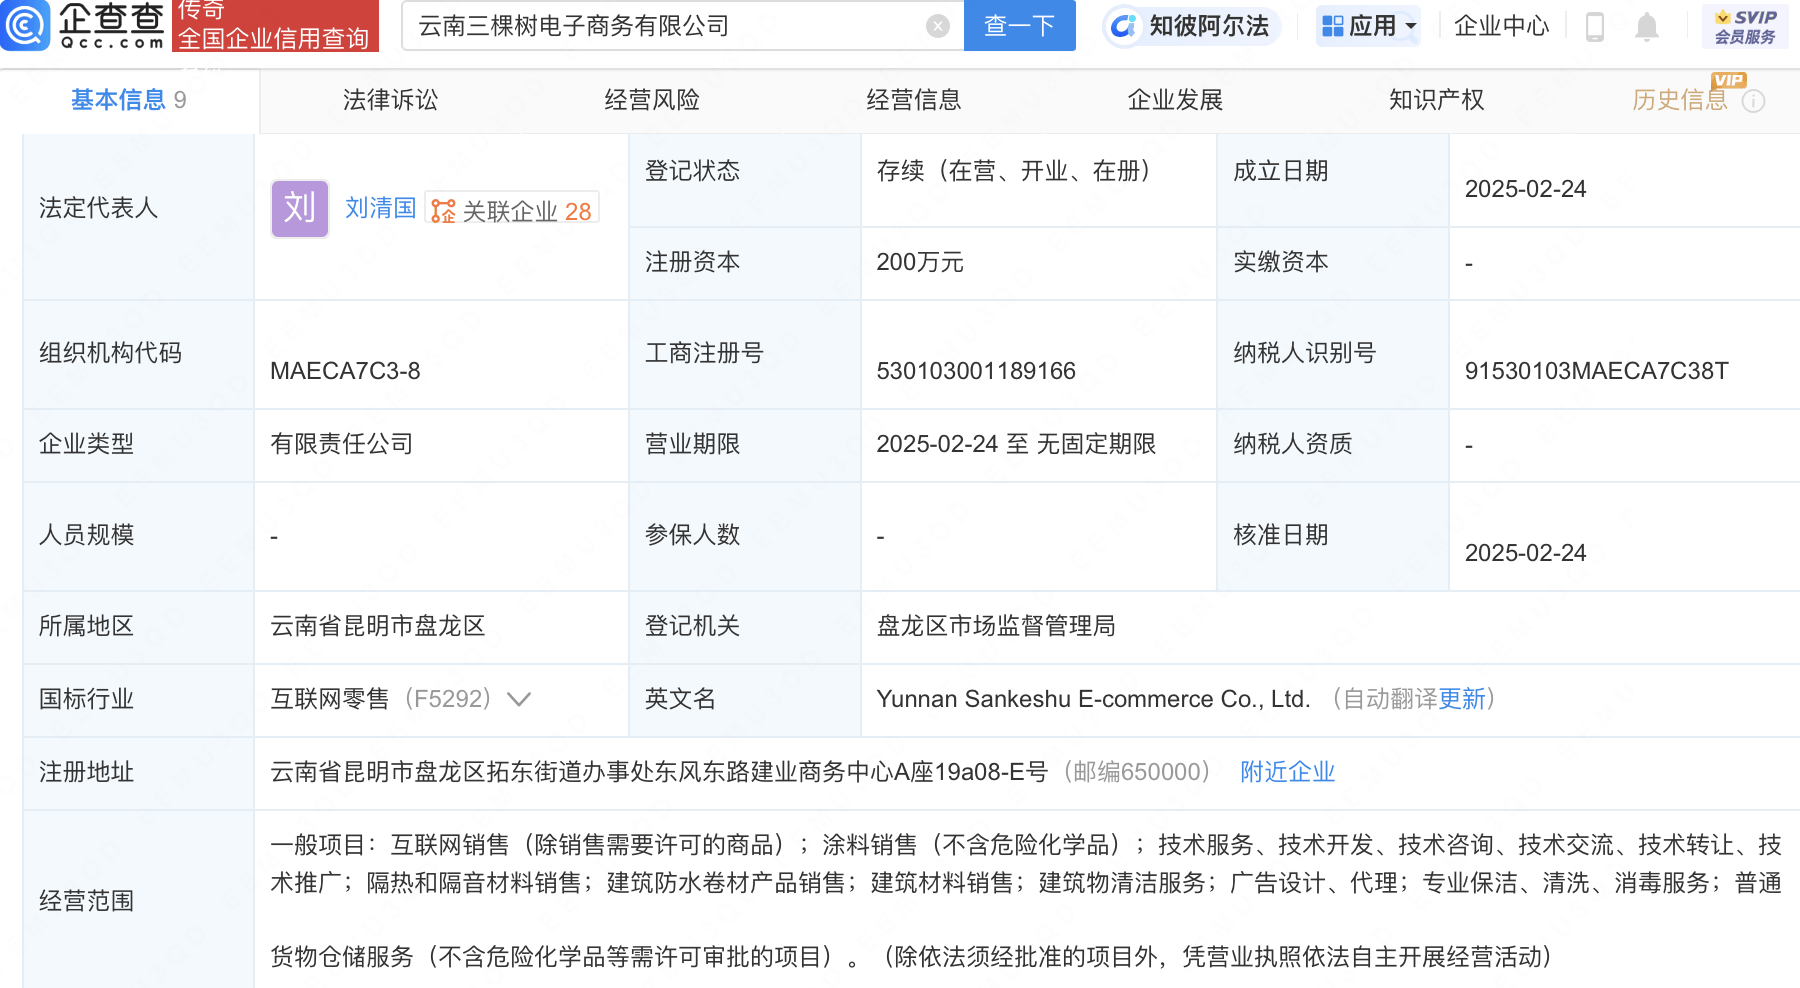Click the info icon beside 历史信息
Viewport: 1800px width, 988px height.
[x=1754, y=101]
